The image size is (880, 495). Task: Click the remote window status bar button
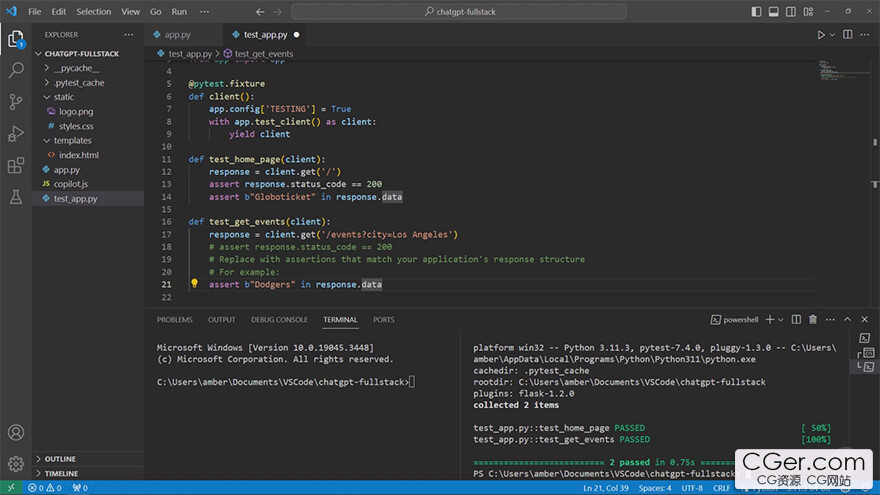click(11, 488)
